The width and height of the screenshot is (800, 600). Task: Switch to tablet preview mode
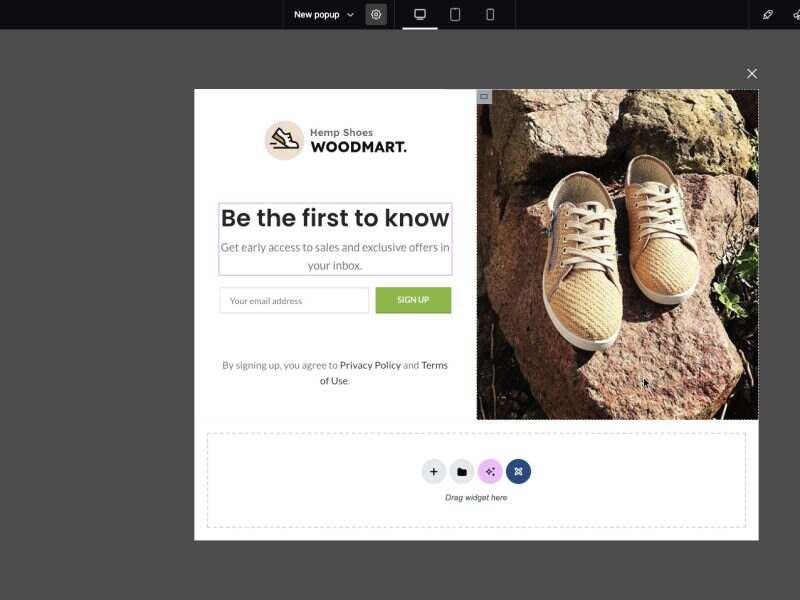(x=455, y=15)
